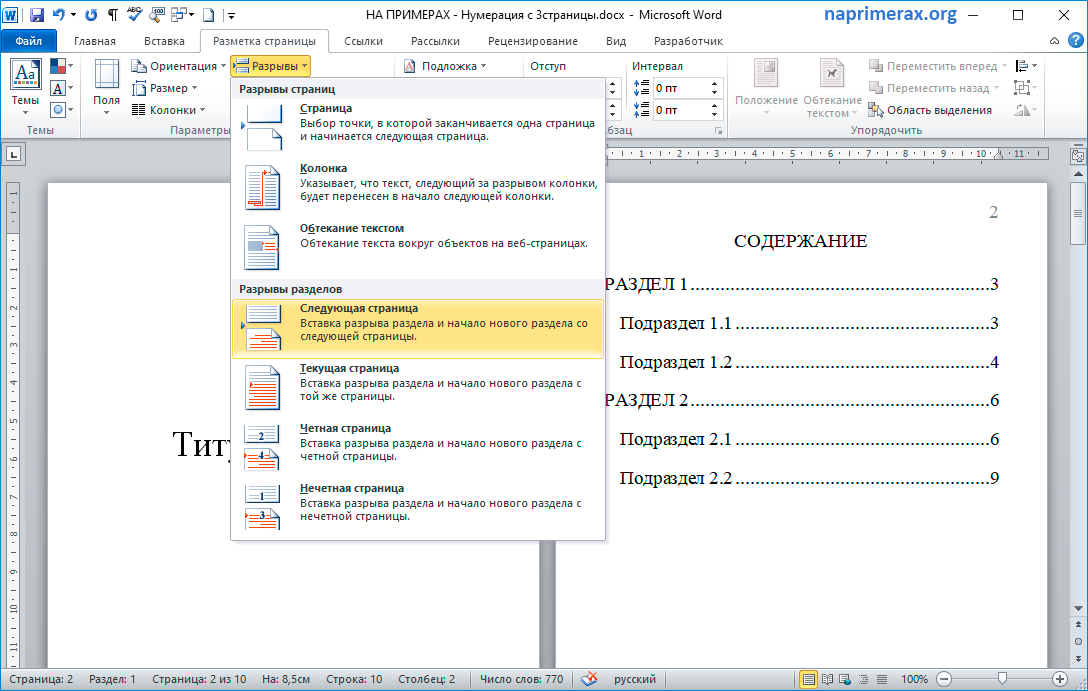Select Следующая страница section break
1088x691 pixels.
(x=418, y=329)
